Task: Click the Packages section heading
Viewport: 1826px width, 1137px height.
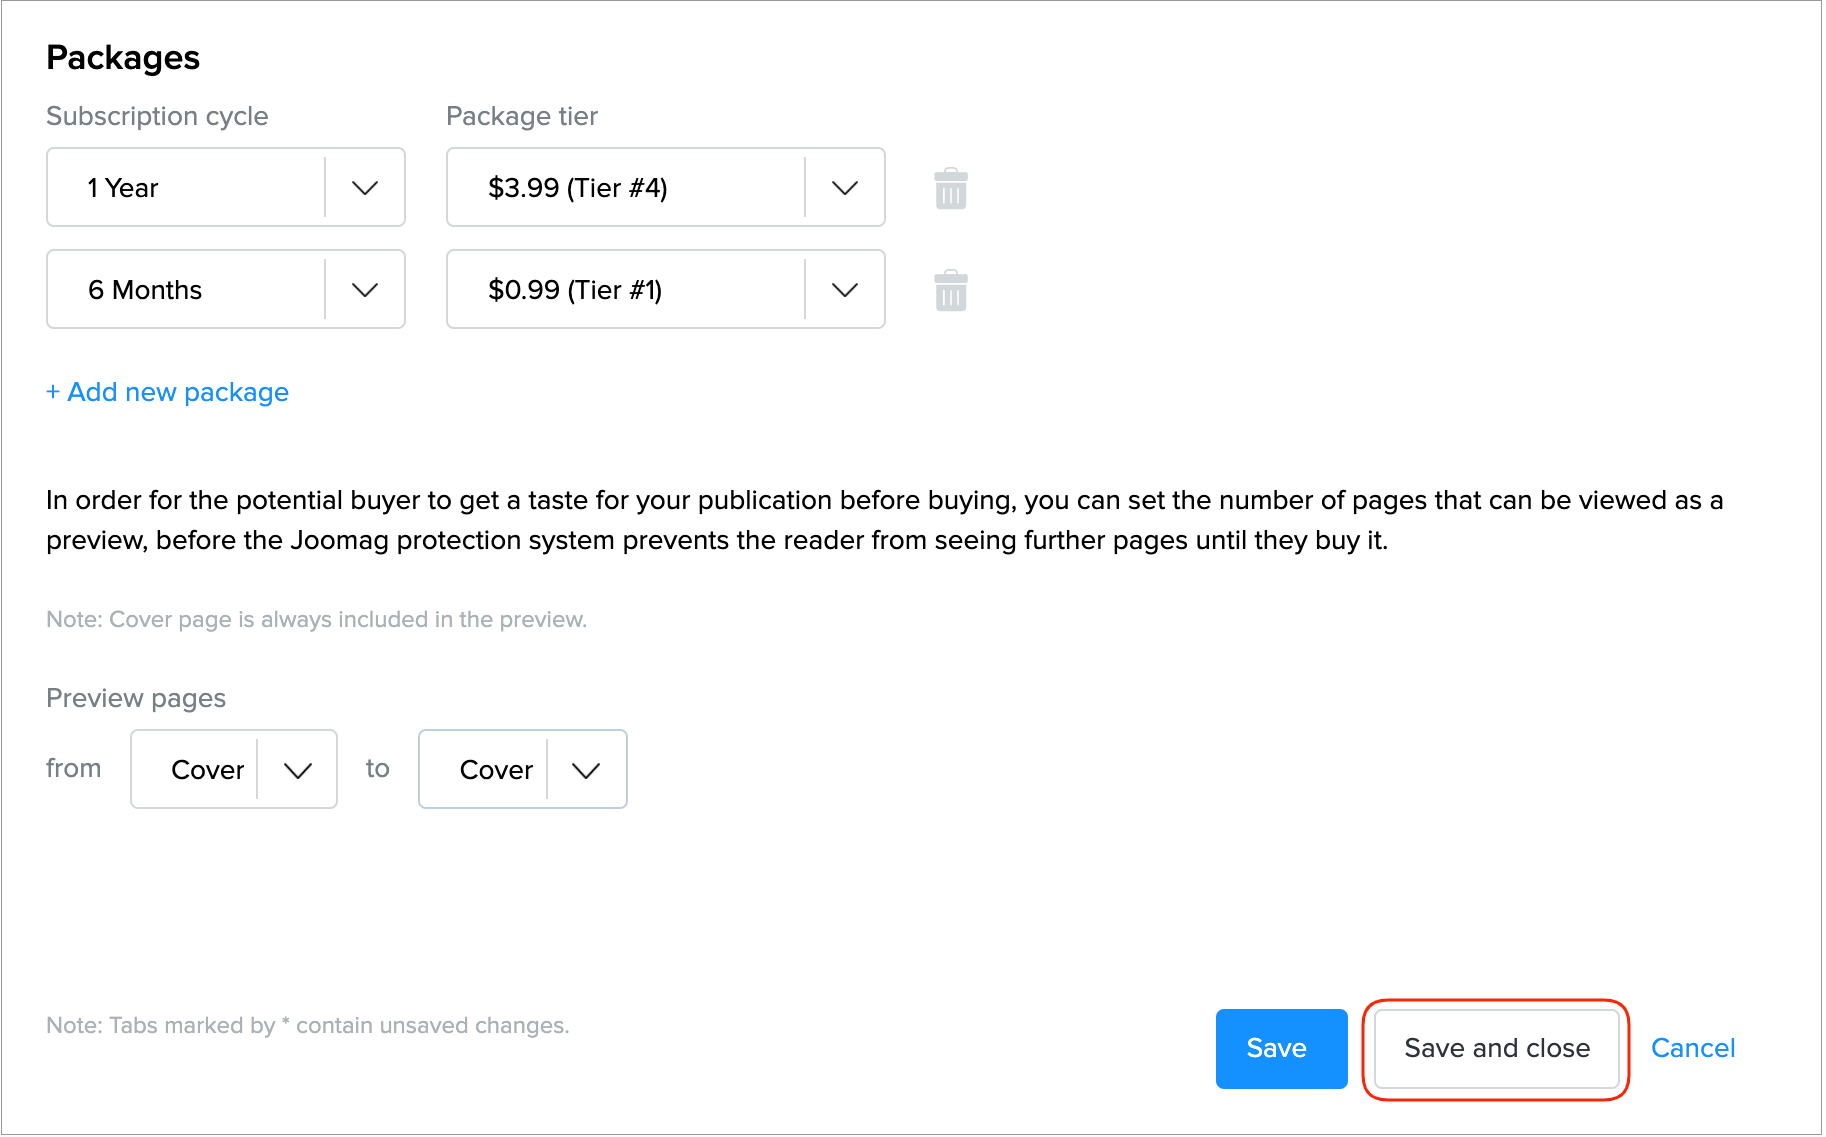Action: coord(123,58)
